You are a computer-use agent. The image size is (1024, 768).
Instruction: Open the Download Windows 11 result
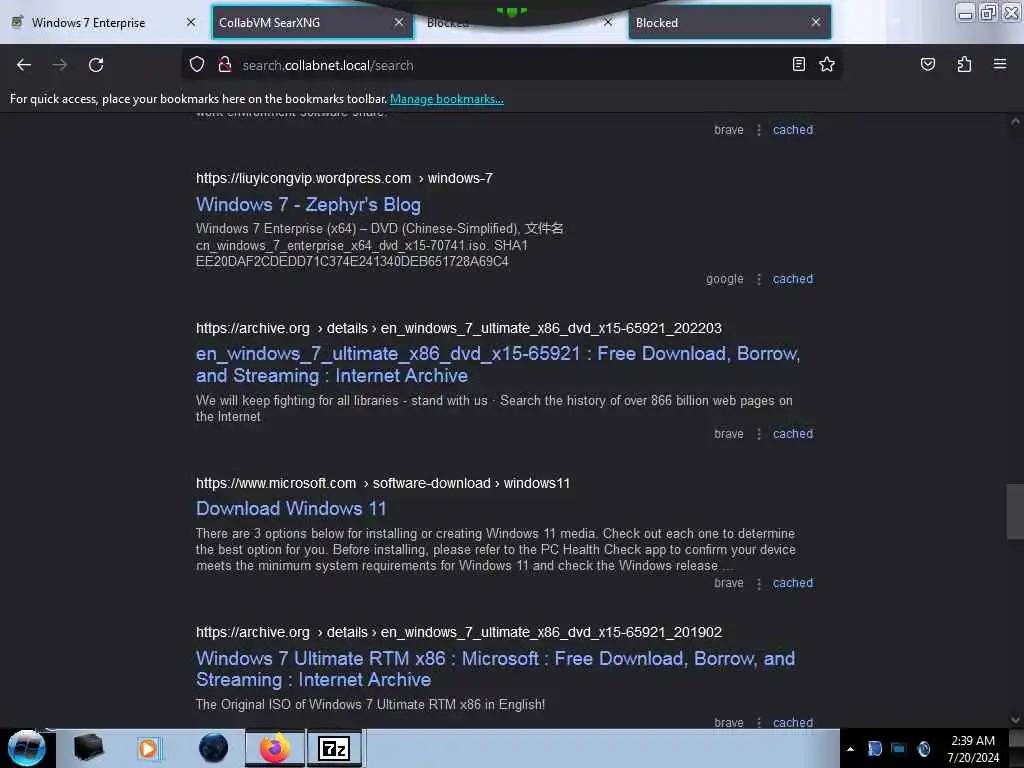coord(291,508)
